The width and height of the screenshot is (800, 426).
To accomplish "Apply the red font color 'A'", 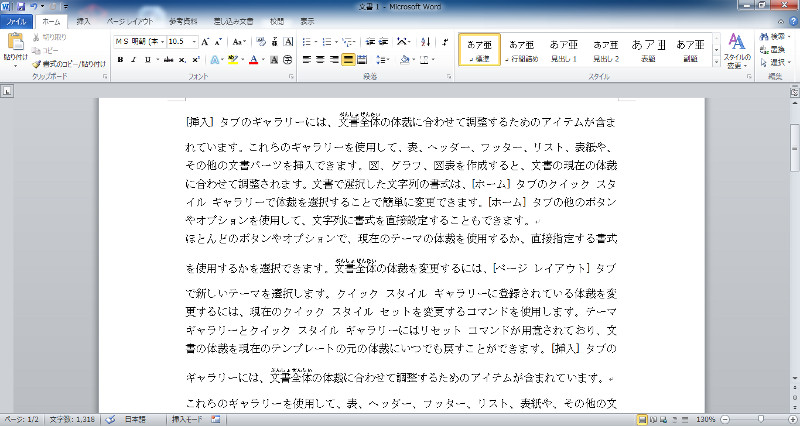I will [254, 60].
